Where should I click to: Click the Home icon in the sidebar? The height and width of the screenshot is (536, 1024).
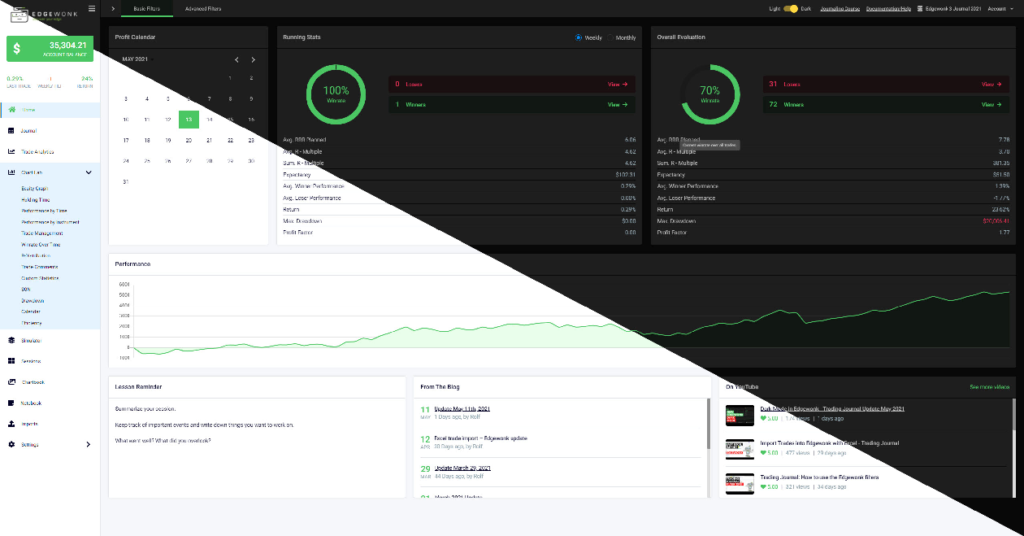tap(12, 109)
